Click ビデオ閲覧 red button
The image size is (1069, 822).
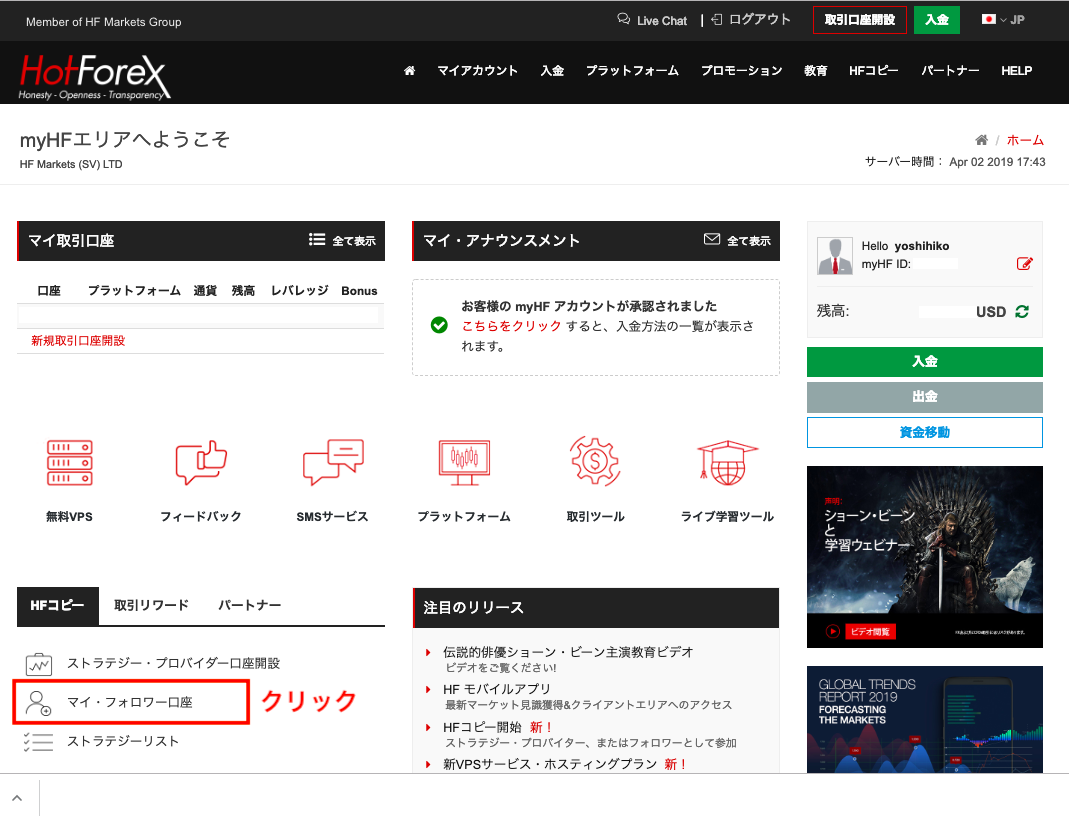click(871, 631)
